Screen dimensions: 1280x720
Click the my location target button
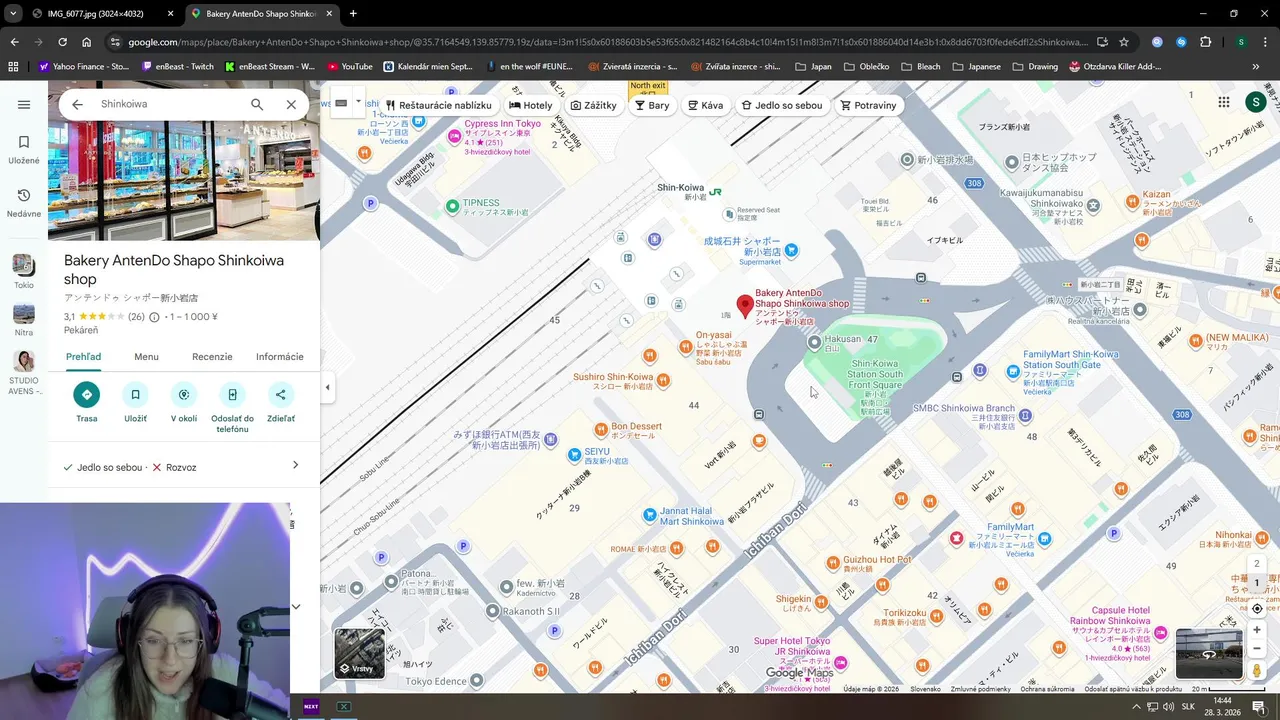click(1257, 608)
